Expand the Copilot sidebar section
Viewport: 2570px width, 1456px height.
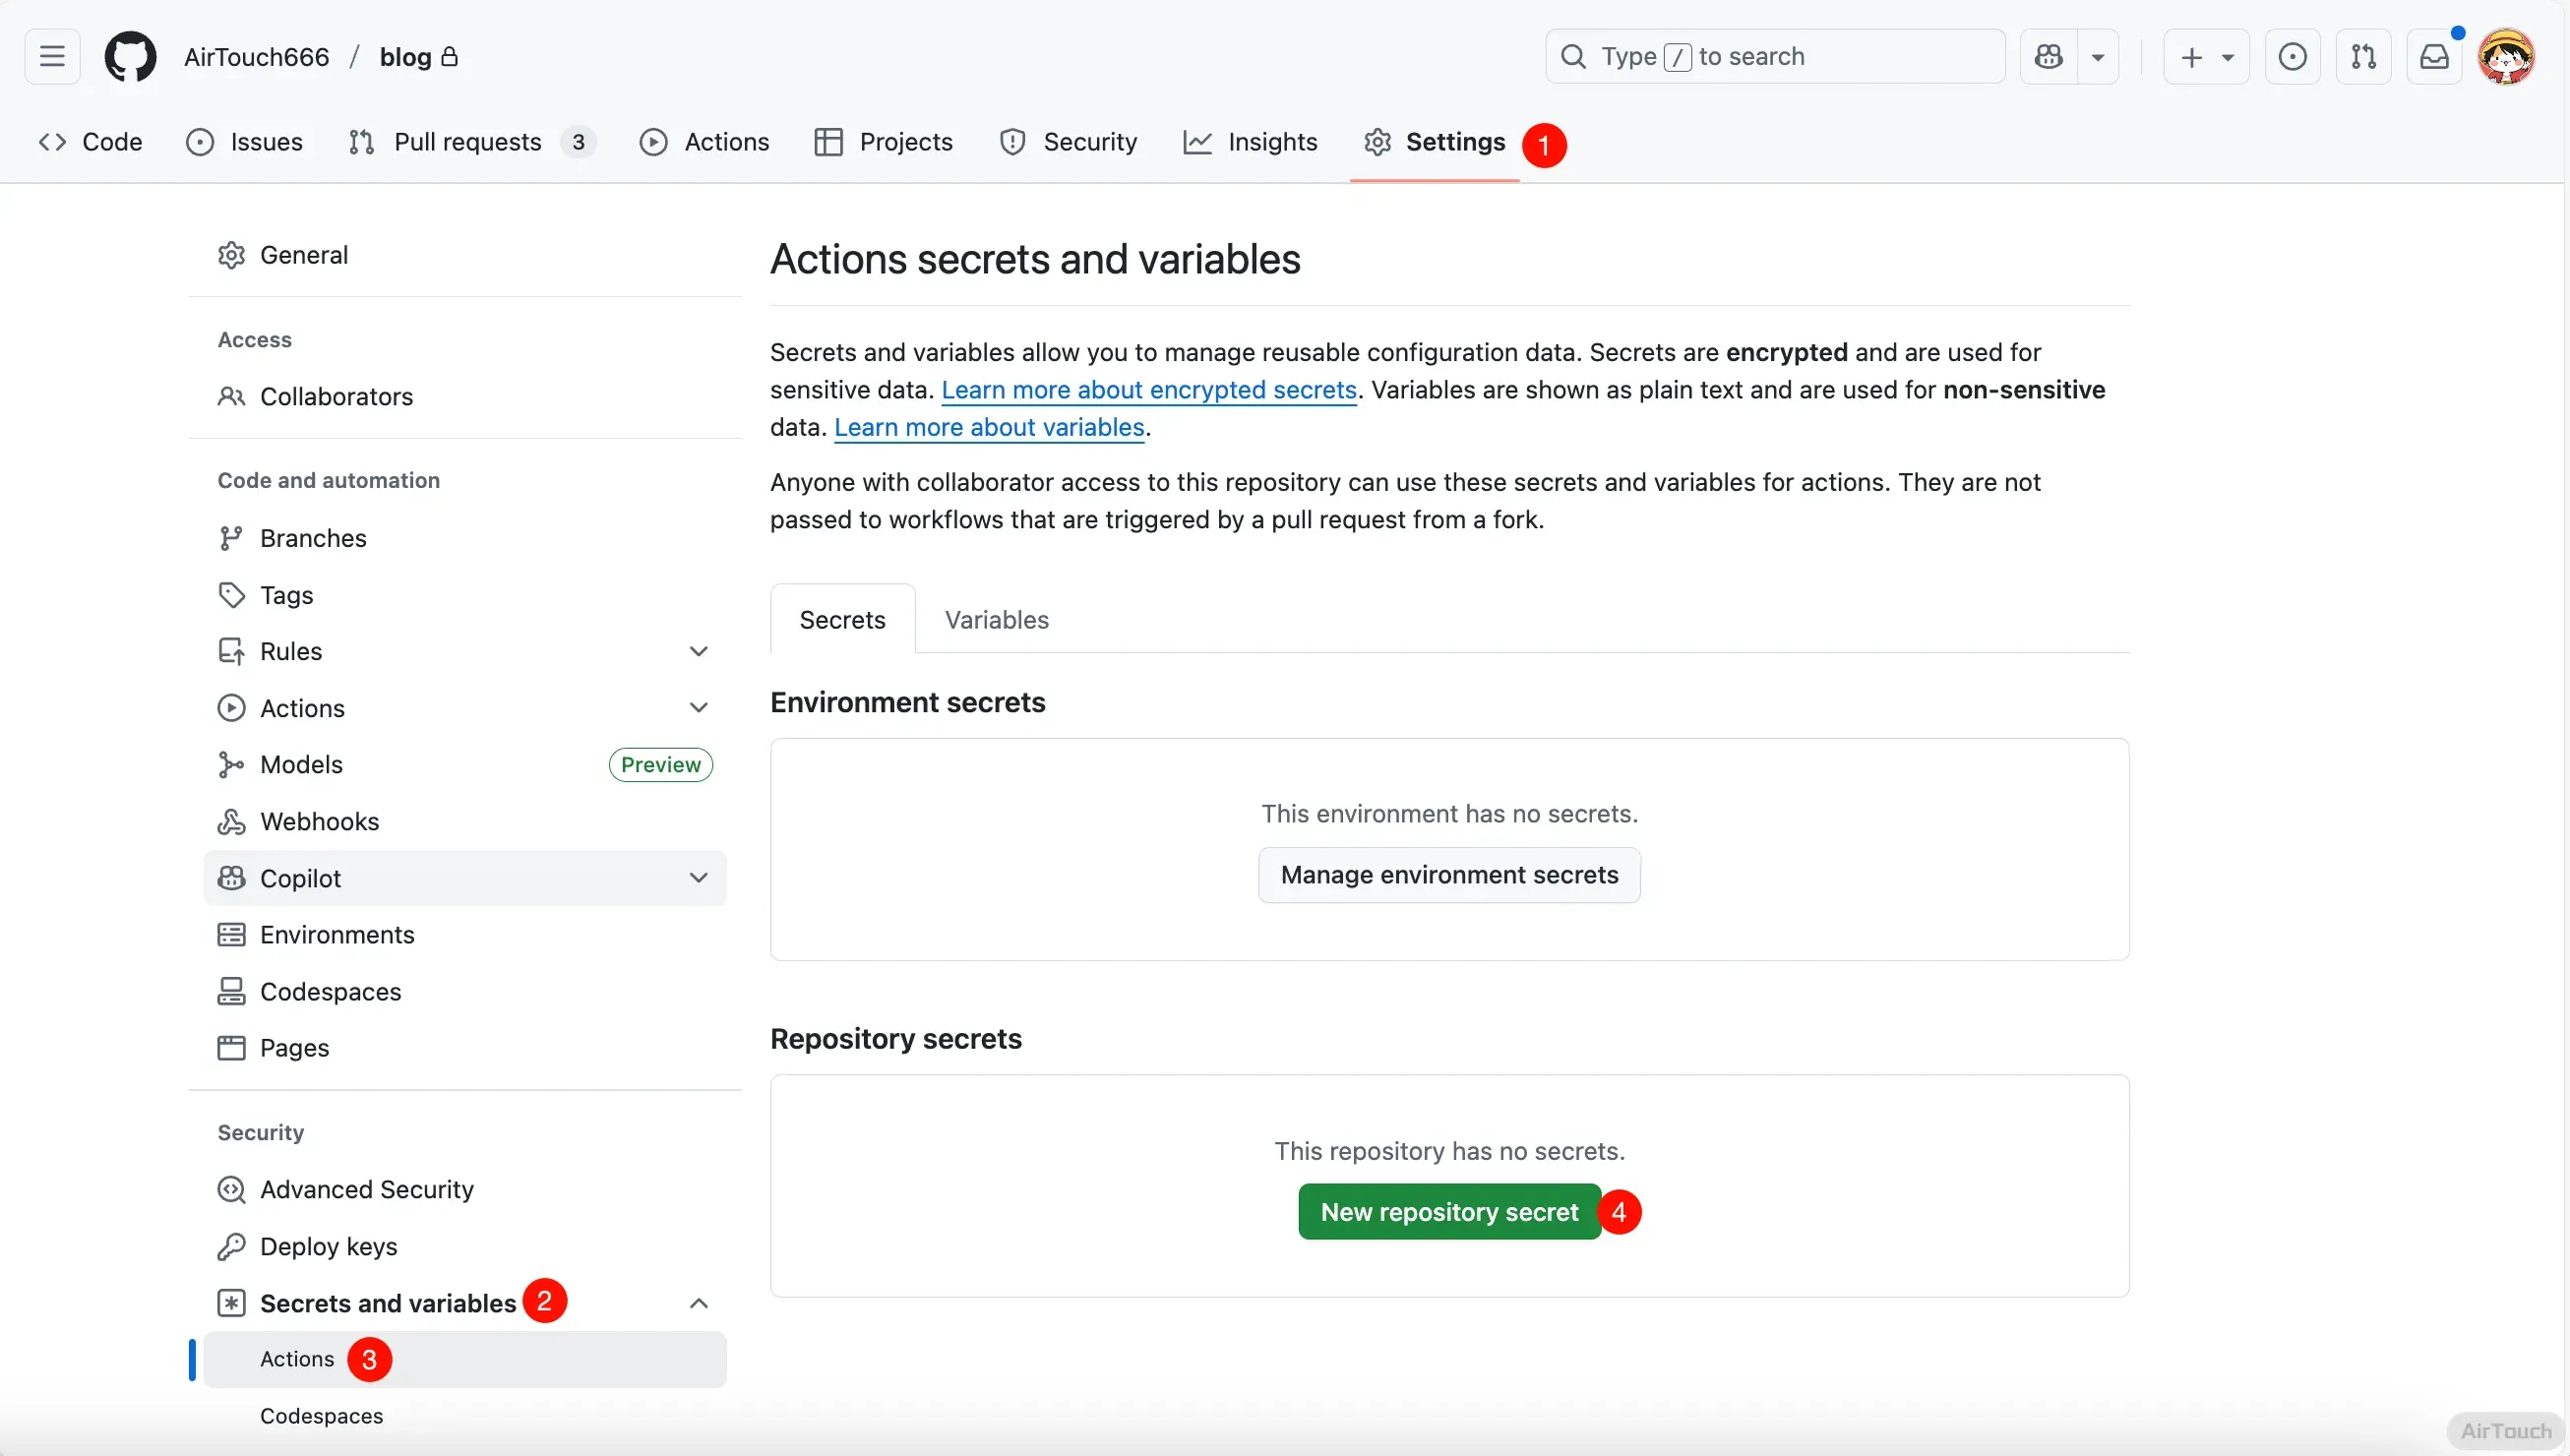pos(698,878)
